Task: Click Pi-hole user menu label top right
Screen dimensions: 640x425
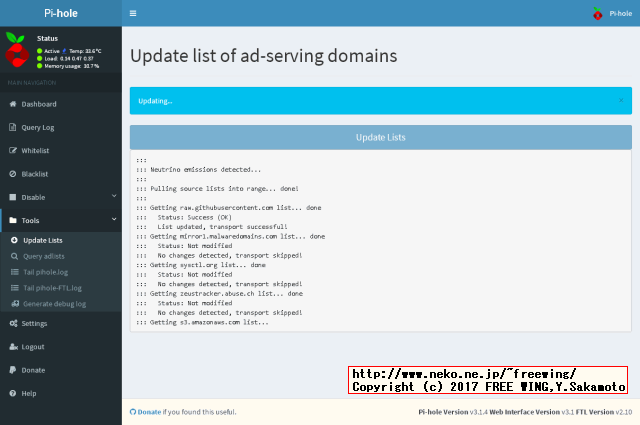Action: tap(620, 13)
